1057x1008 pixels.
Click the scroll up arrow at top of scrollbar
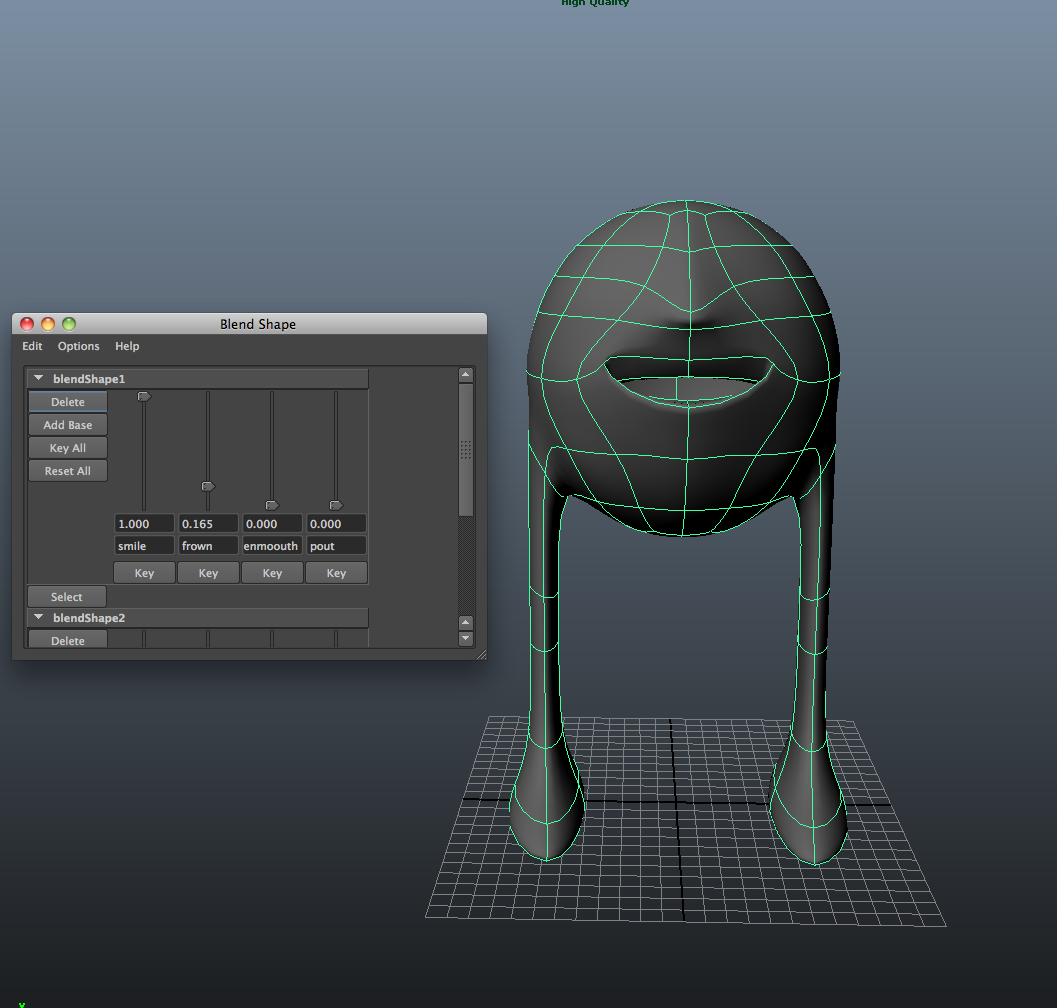465,375
